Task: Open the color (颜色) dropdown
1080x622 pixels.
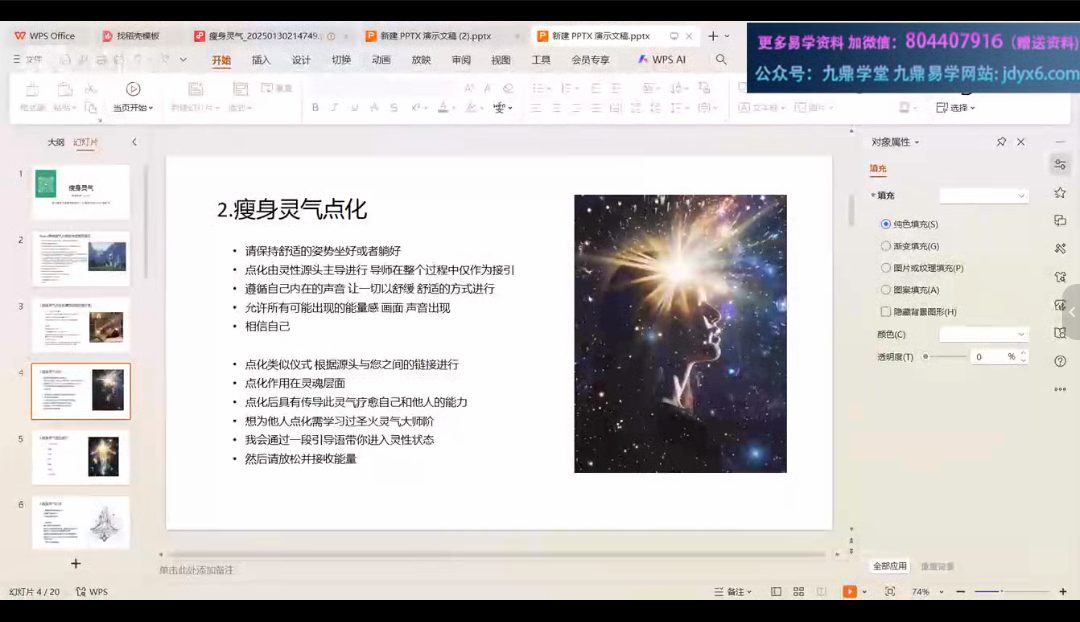Action: [x=983, y=334]
